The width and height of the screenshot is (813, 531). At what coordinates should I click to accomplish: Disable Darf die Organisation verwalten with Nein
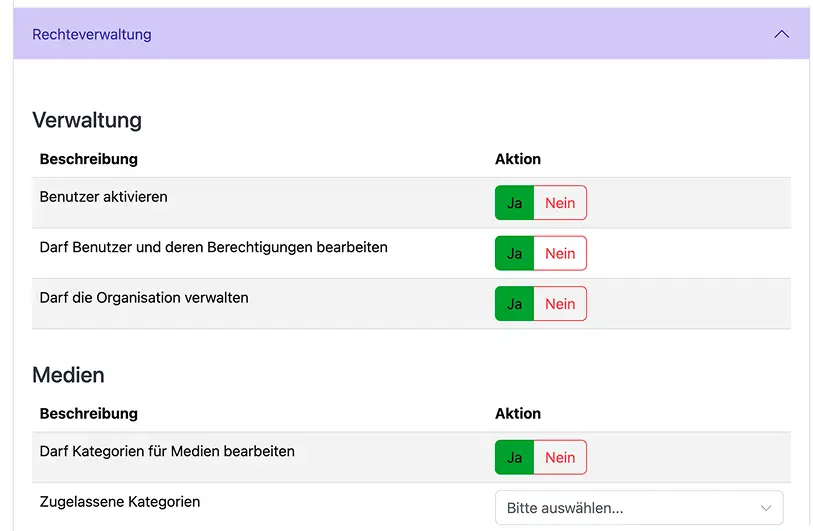click(x=560, y=304)
